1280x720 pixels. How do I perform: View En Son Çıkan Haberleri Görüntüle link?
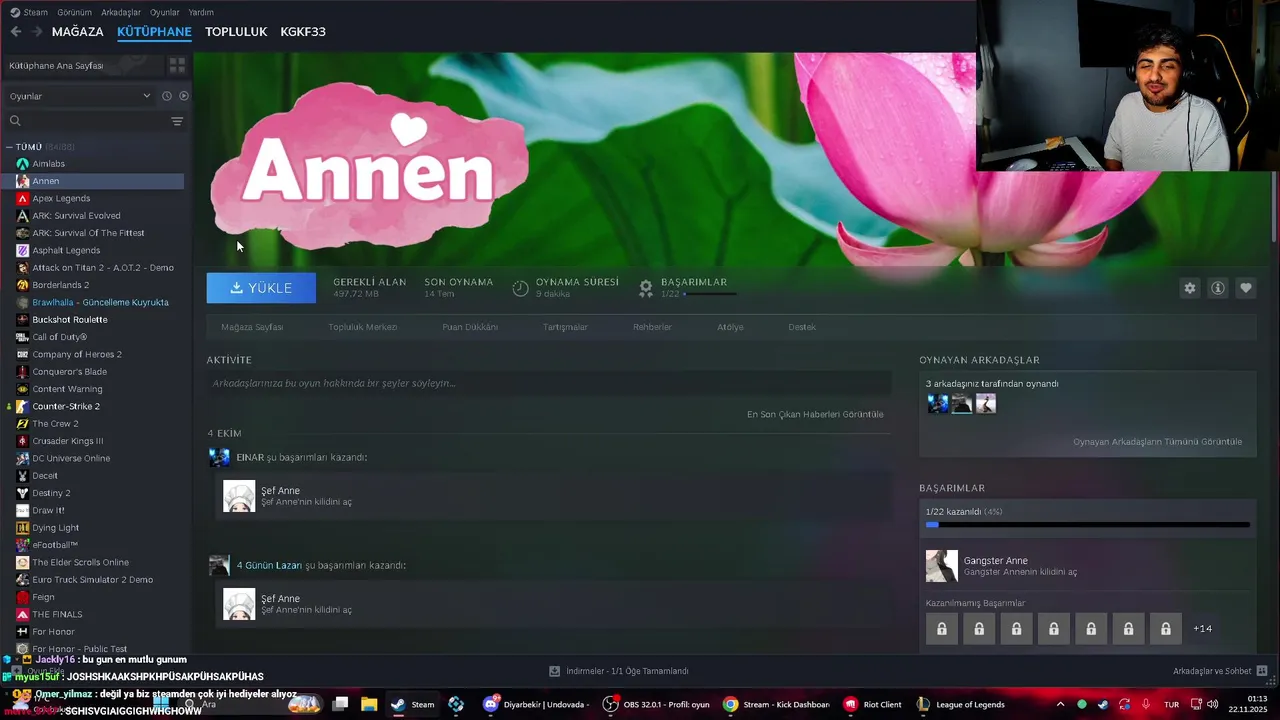[815, 414]
